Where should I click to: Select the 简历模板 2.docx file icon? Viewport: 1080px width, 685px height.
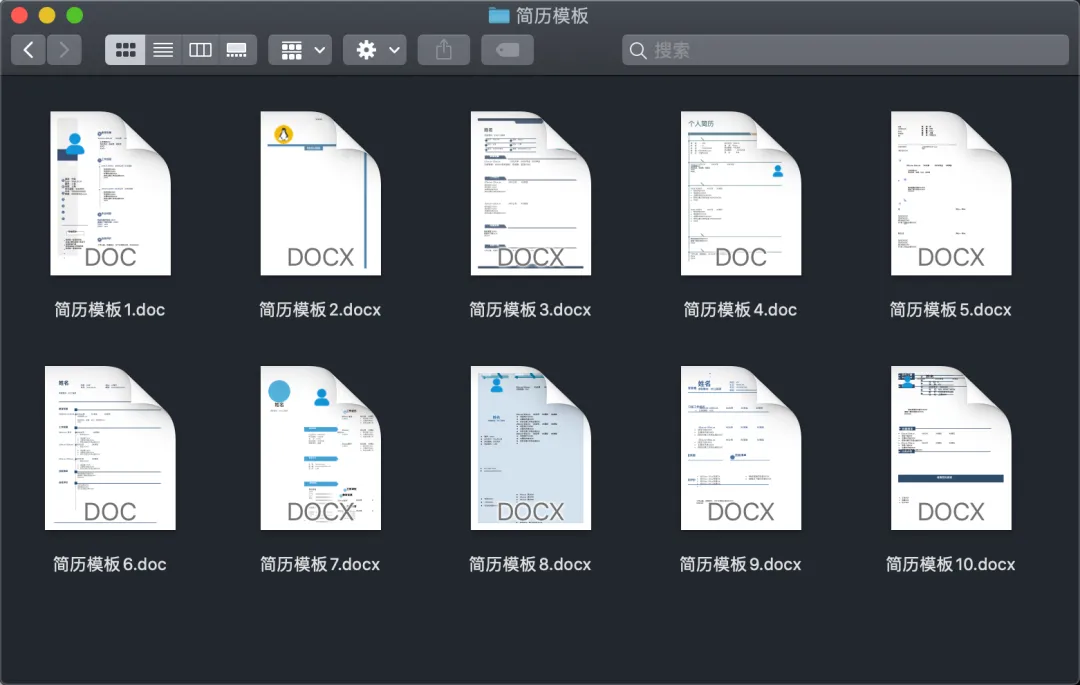(x=320, y=193)
